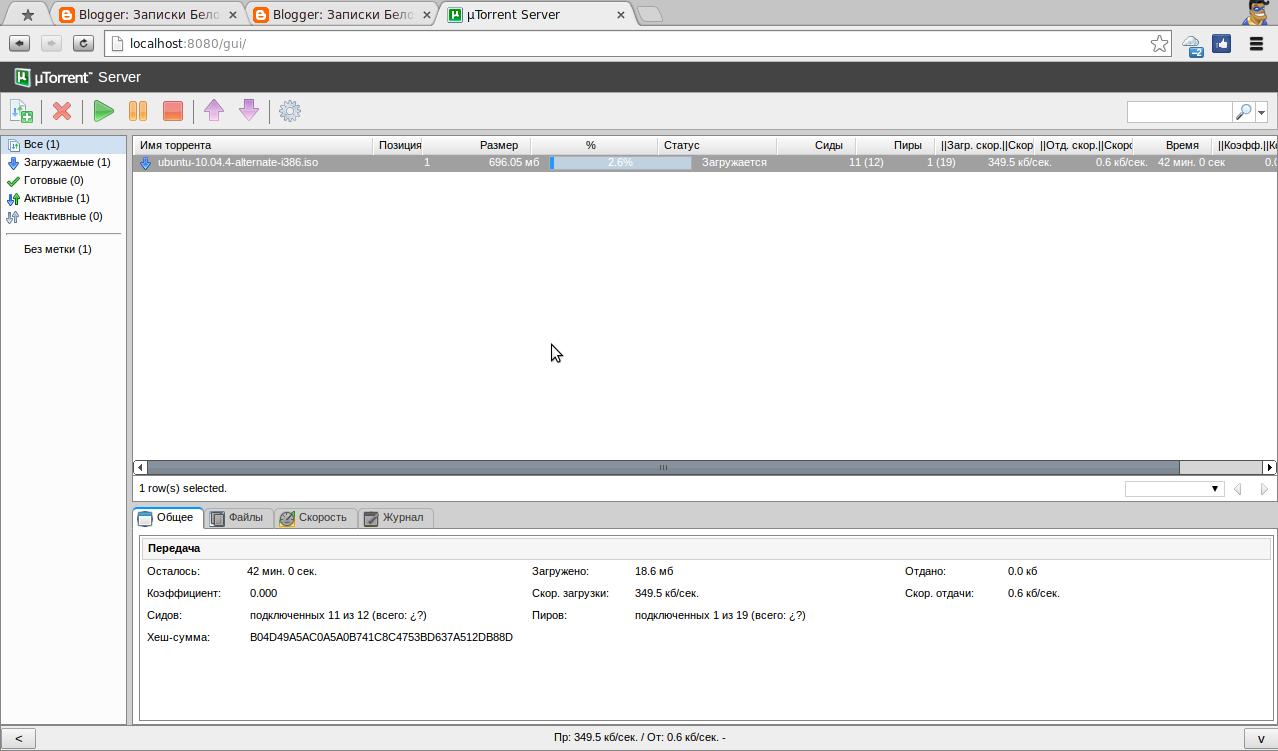Click the horizontal scrollbar thumb in torrent list
The width and height of the screenshot is (1278, 751).
[663, 467]
